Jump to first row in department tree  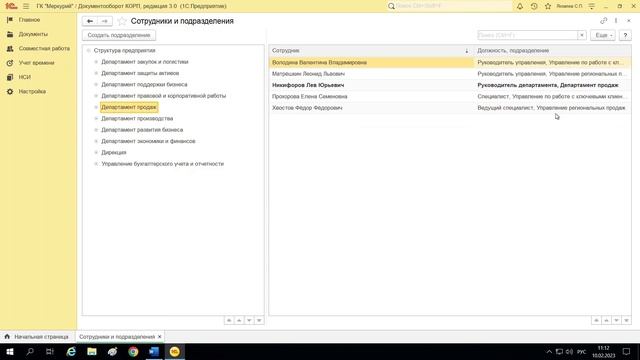coord(229,321)
